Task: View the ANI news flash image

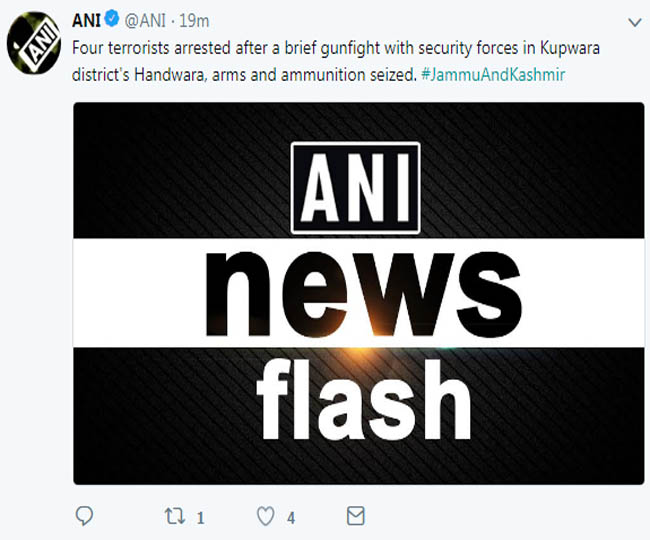Action: click(359, 293)
